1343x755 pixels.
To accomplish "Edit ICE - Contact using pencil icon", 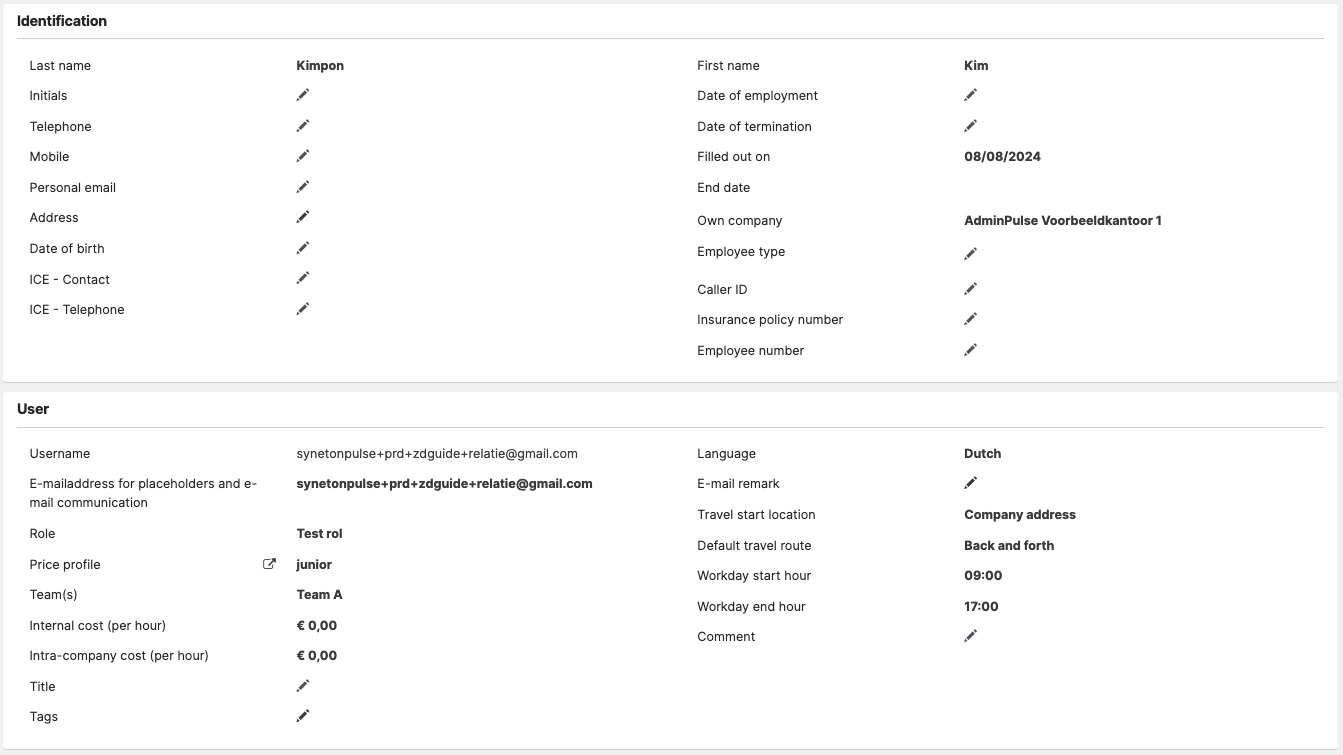I will click(303, 278).
